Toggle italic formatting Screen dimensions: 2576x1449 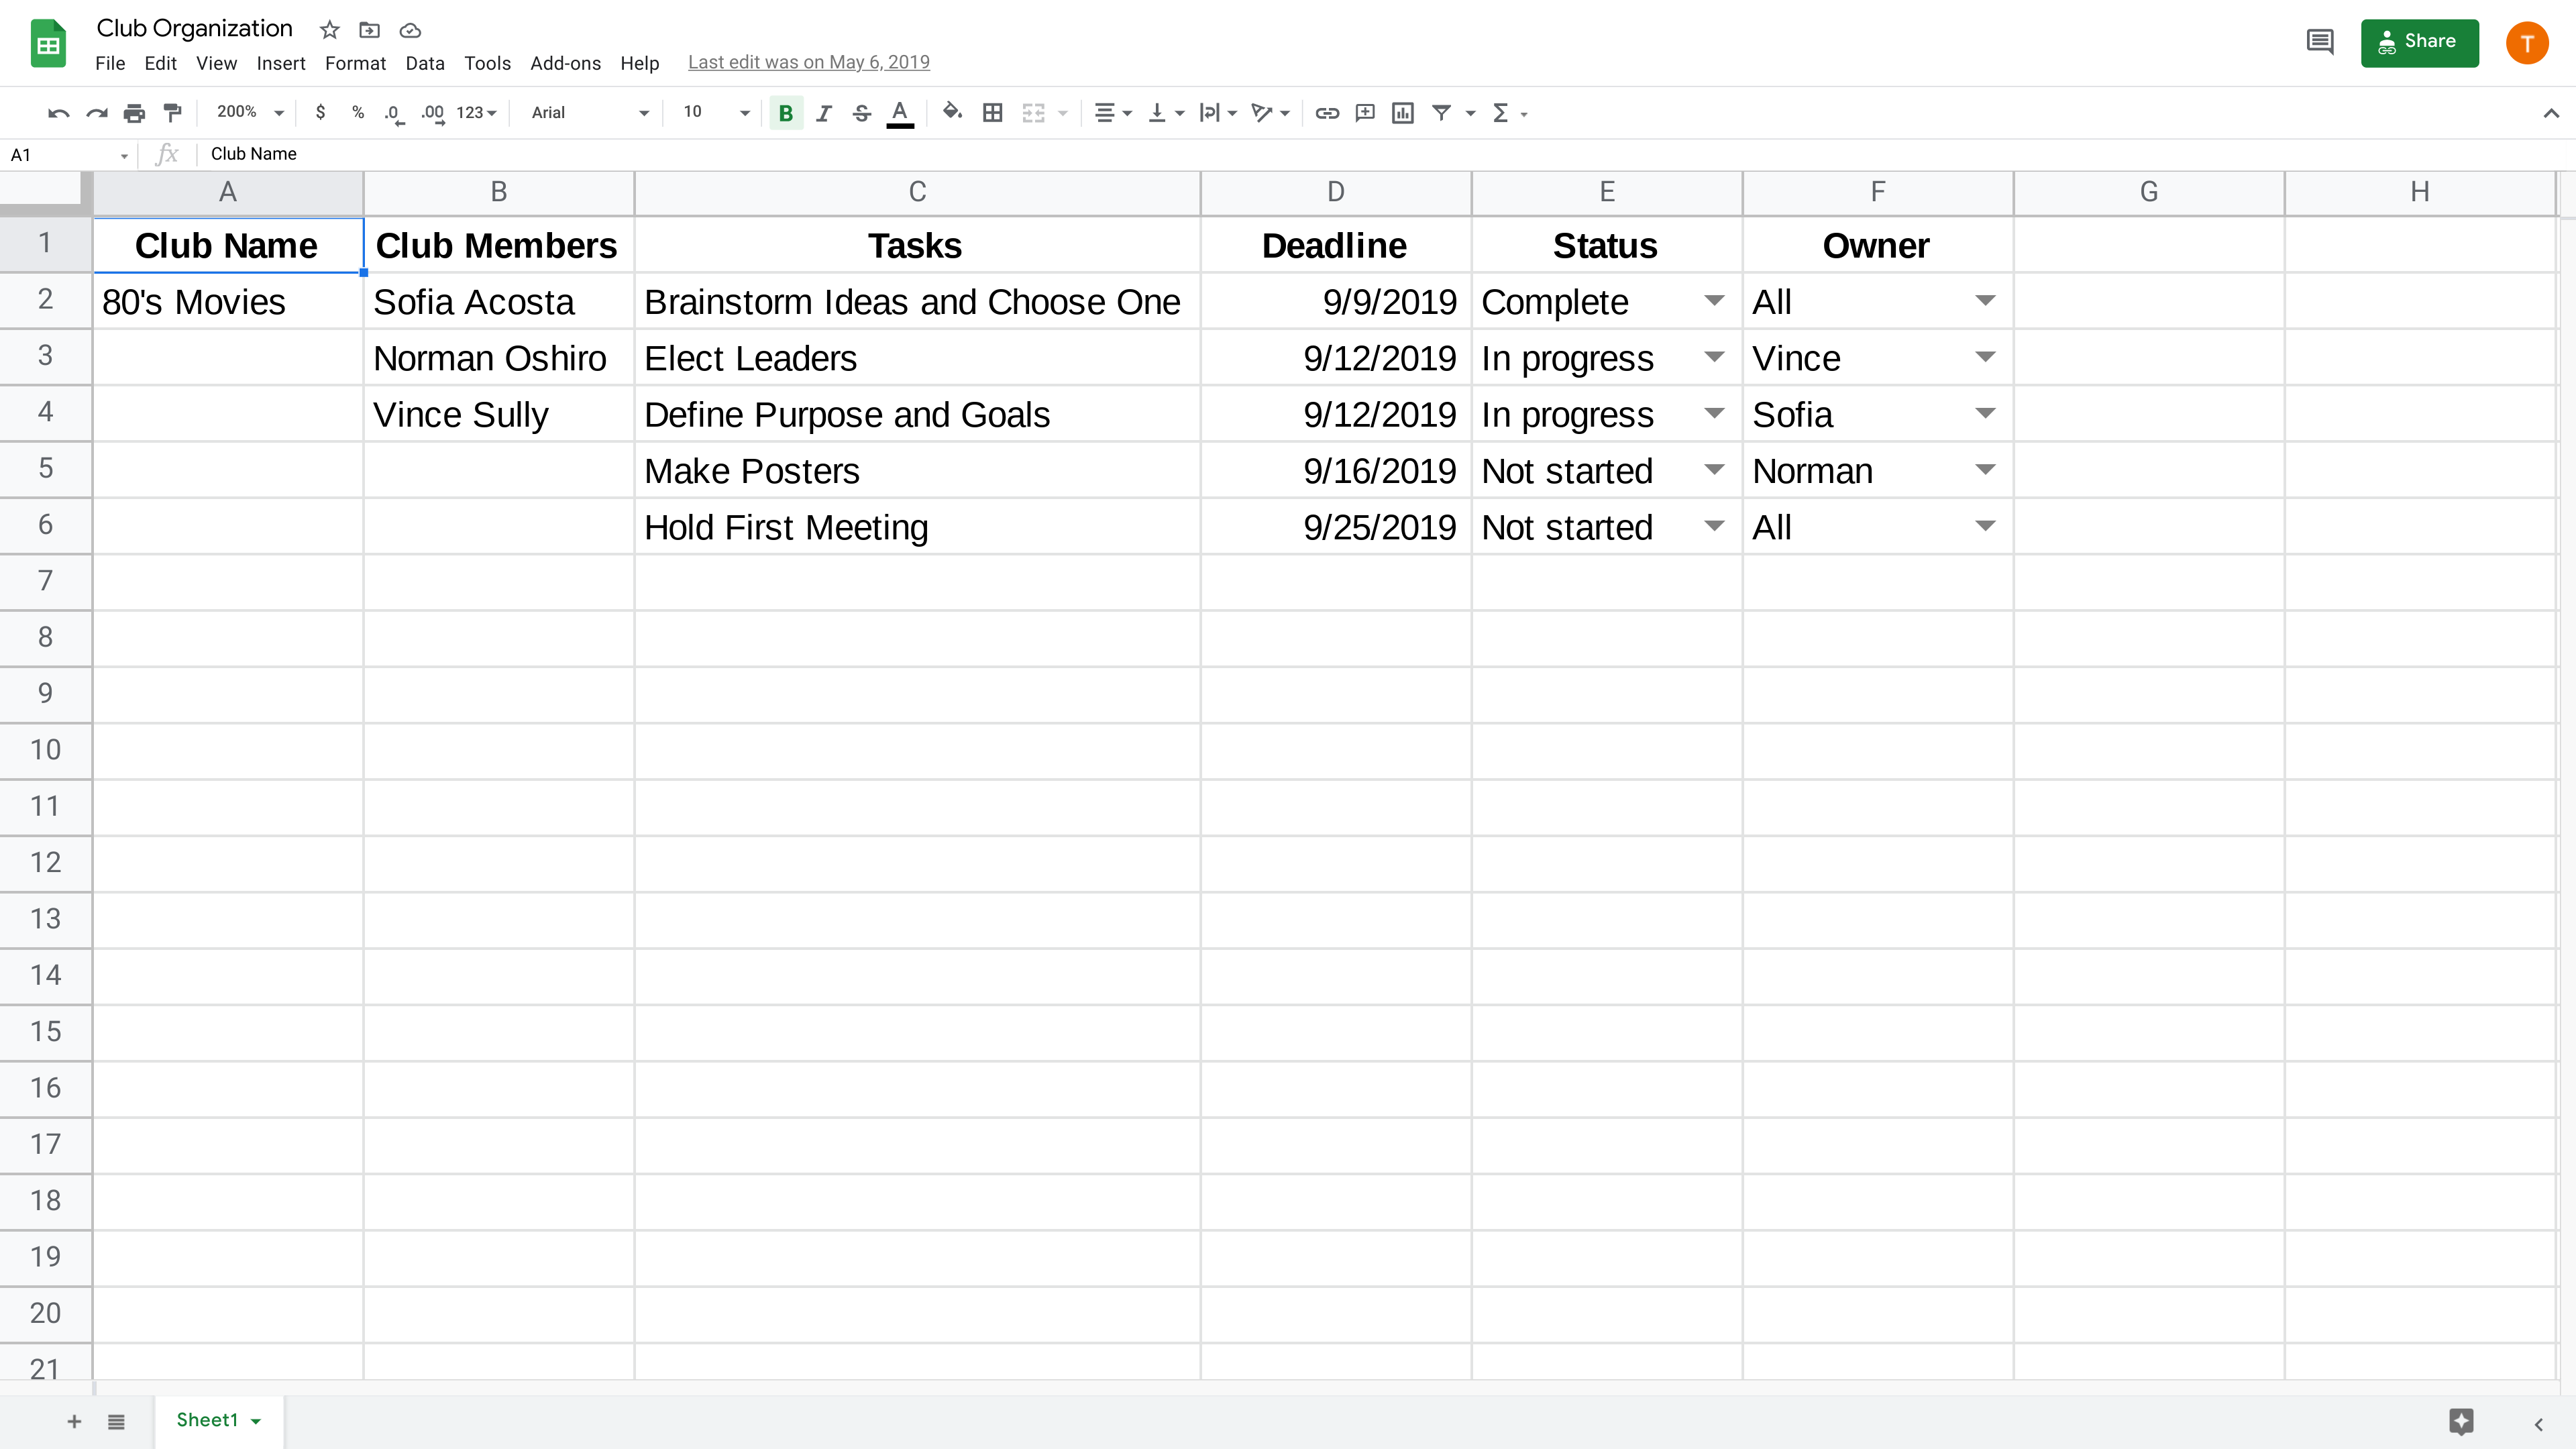[824, 113]
